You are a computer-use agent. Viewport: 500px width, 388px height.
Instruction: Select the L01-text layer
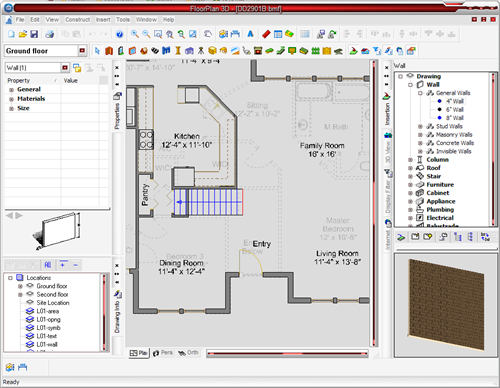click(47, 336)
